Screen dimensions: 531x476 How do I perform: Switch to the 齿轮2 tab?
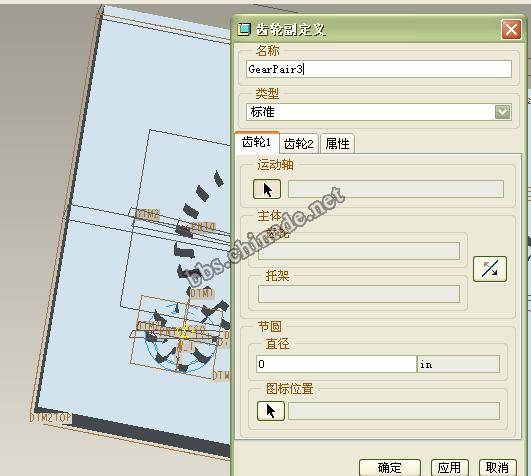[x=299, y=144]
